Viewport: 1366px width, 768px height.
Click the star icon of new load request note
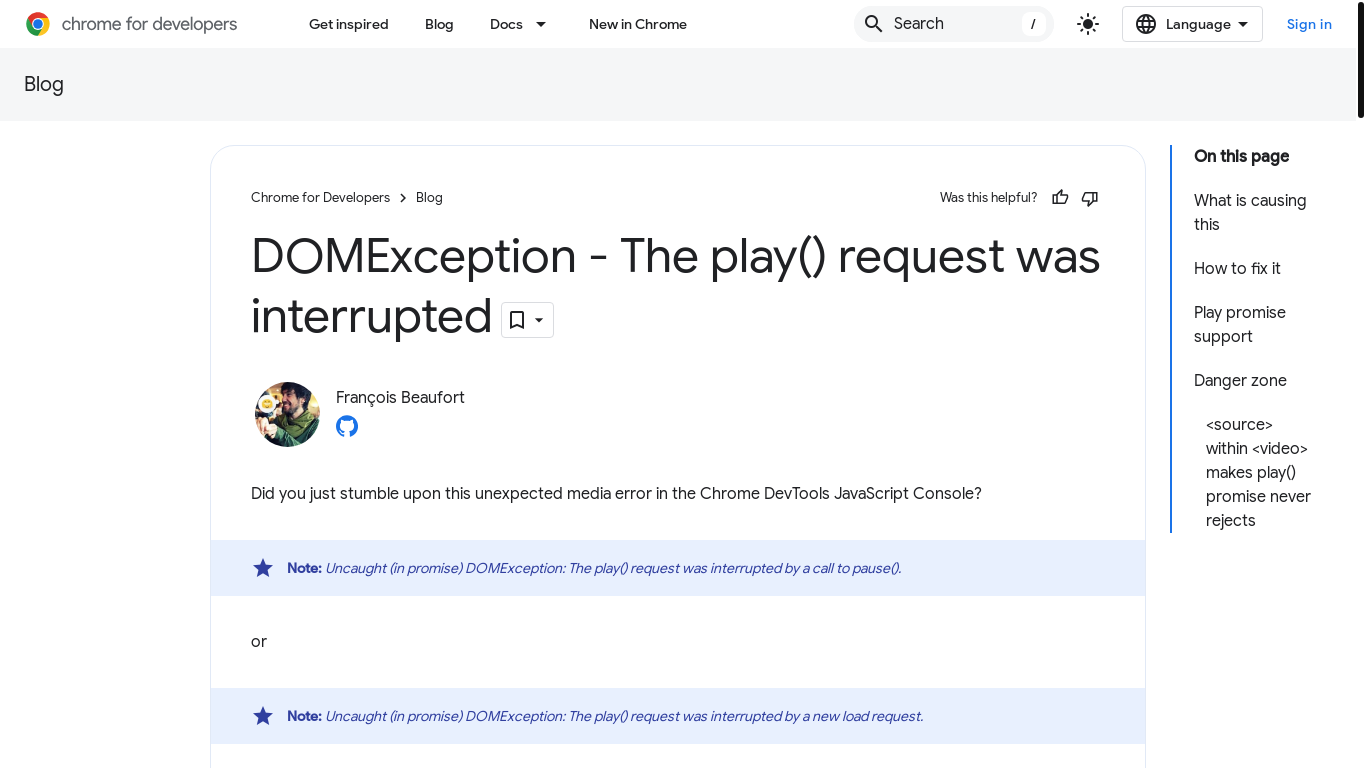(263, 716)
